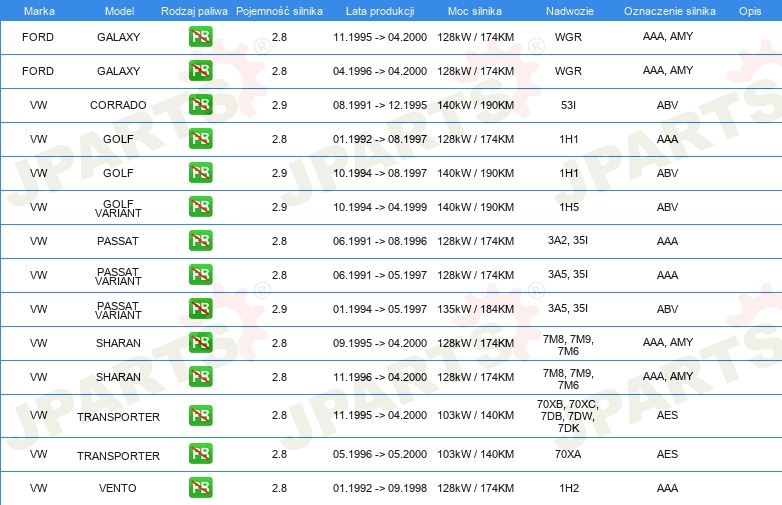The width and height of the screenshot is (782, 505).
Task: Click the Pojemność silnika column header
Action: (279, 11)
